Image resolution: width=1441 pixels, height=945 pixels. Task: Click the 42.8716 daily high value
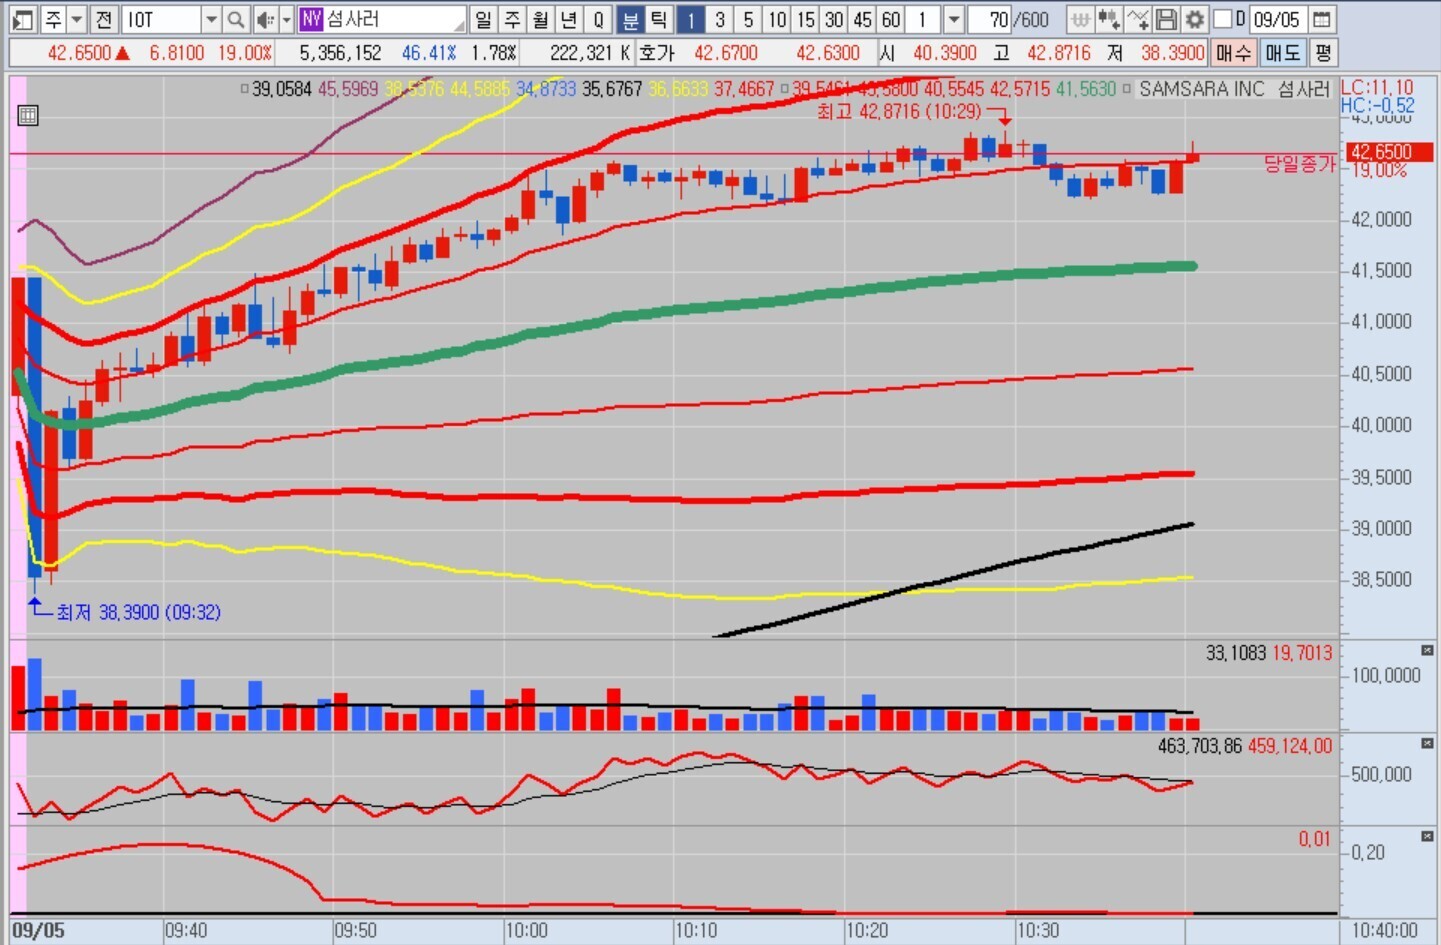click(x=1058, y=52)
